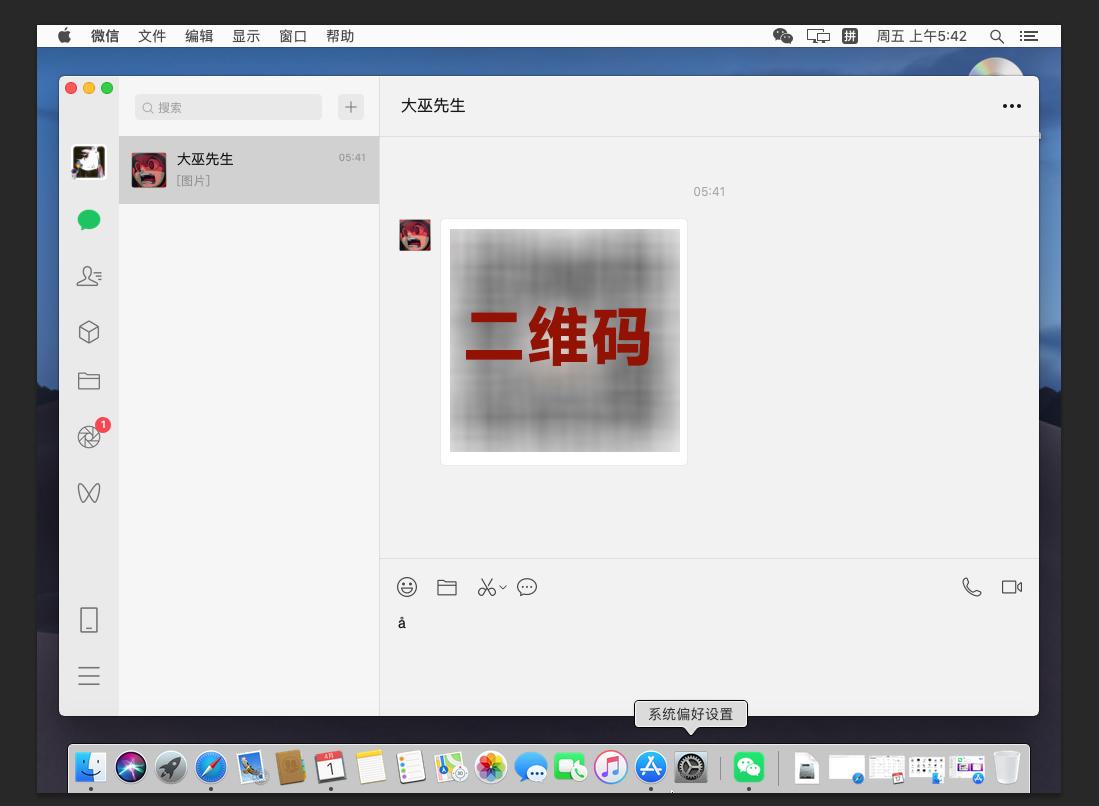Viewport: 1099px width, 806px height.
Task: Start a video call with 大巫先生
Action: 1012,587
